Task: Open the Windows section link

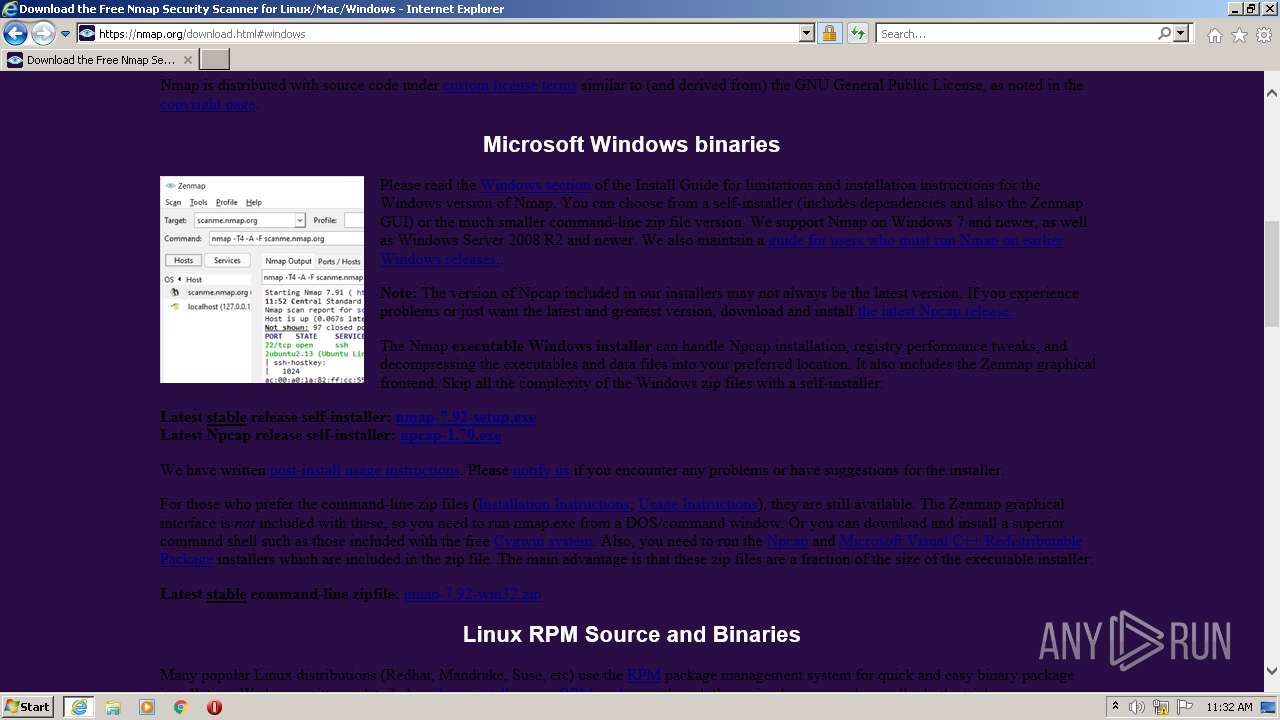Action: click(535, 185)
